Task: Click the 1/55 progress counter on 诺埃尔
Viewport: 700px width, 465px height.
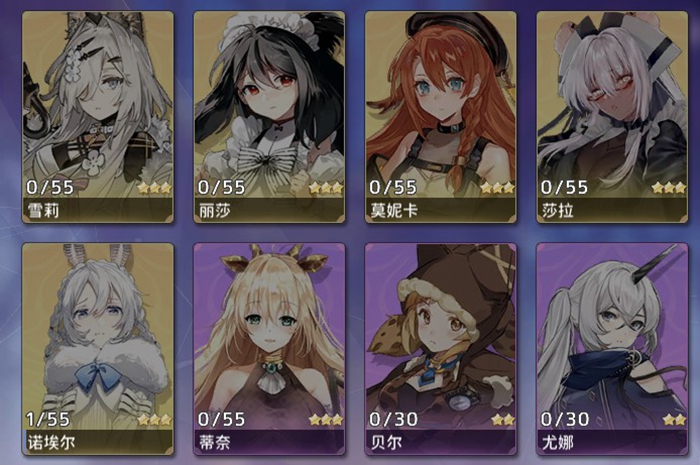Action: click(x=48, y=419)
